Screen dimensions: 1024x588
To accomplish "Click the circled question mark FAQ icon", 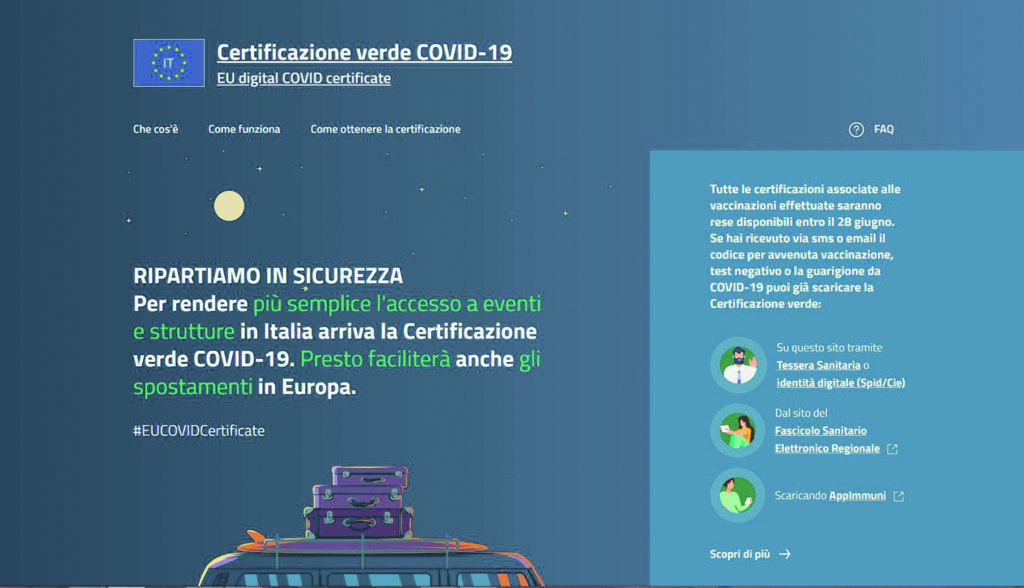I will [x=855, y=129].
